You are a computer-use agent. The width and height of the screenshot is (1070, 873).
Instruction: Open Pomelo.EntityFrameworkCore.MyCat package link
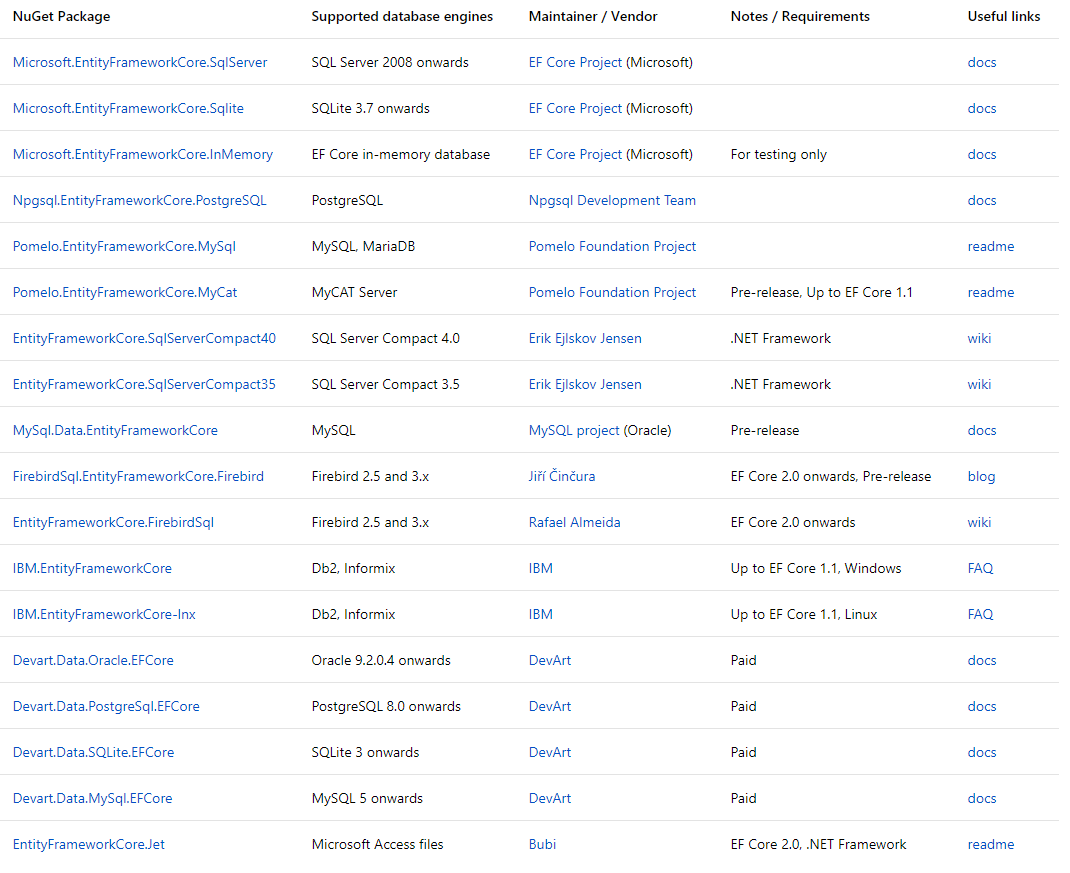click(x=125, y=292)
